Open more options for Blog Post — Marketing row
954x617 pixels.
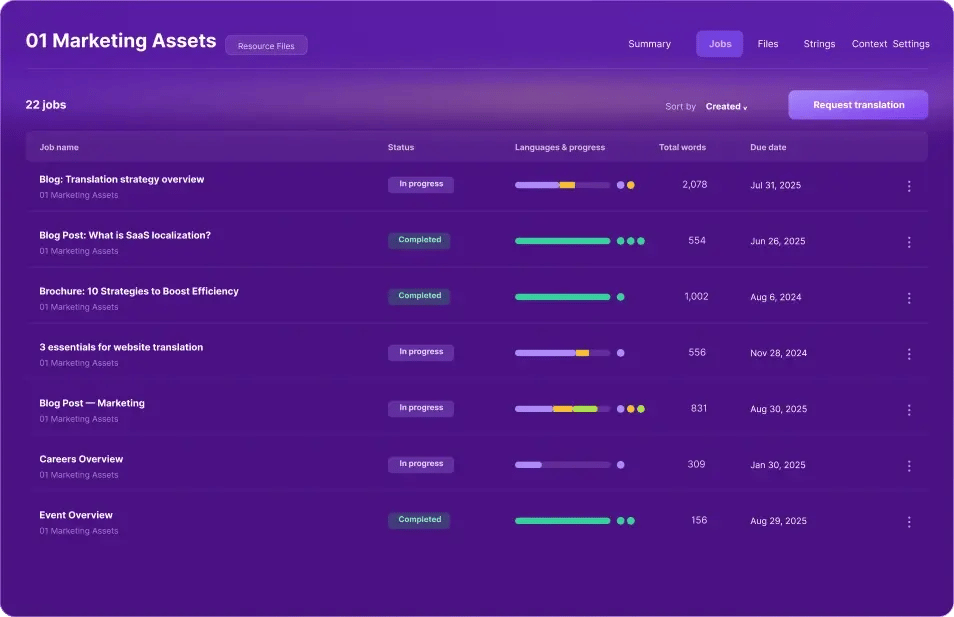click(909, 410)
